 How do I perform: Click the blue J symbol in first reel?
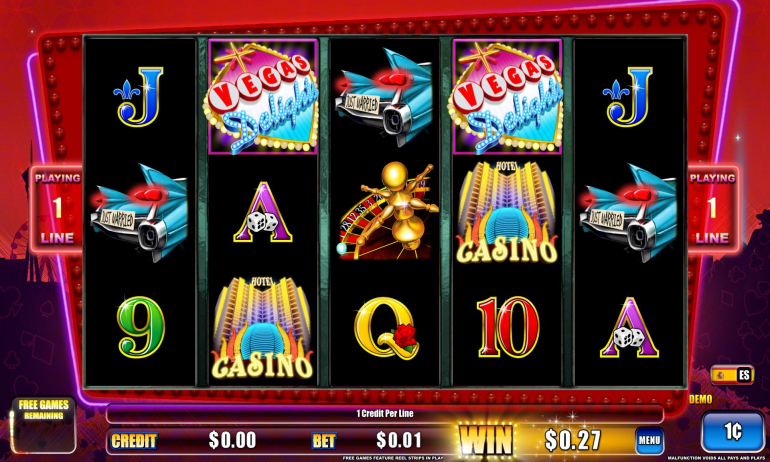tap(139, 97)
